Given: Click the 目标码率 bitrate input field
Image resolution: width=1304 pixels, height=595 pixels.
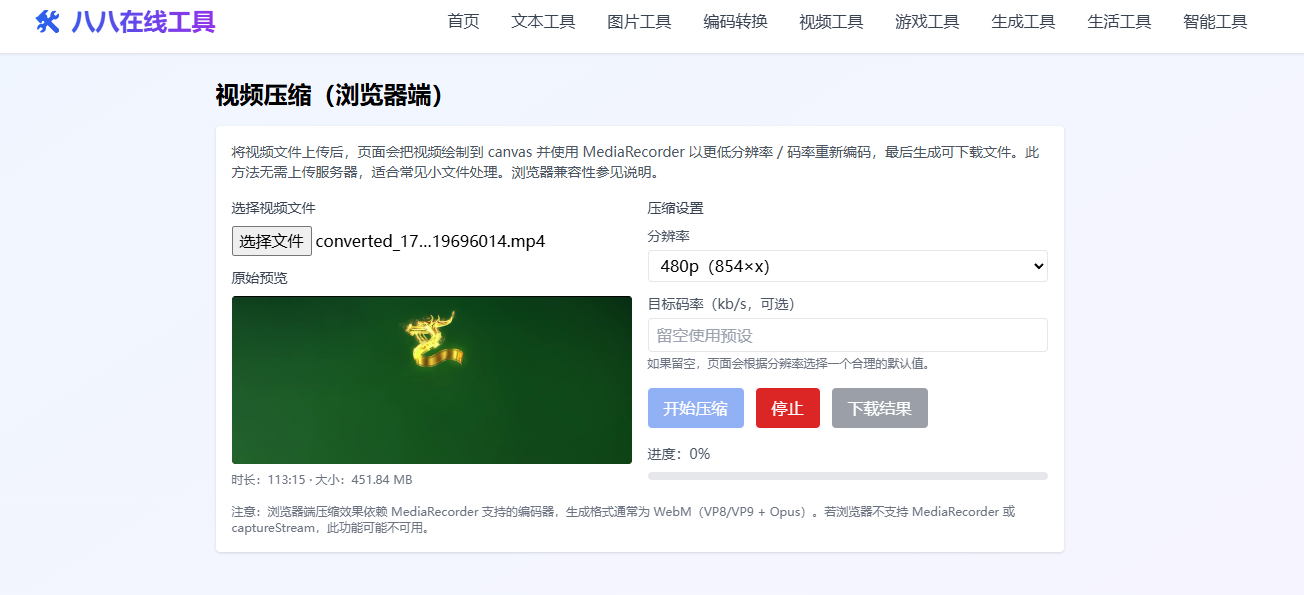Looking at the screenshot, I should click(847, 335).
